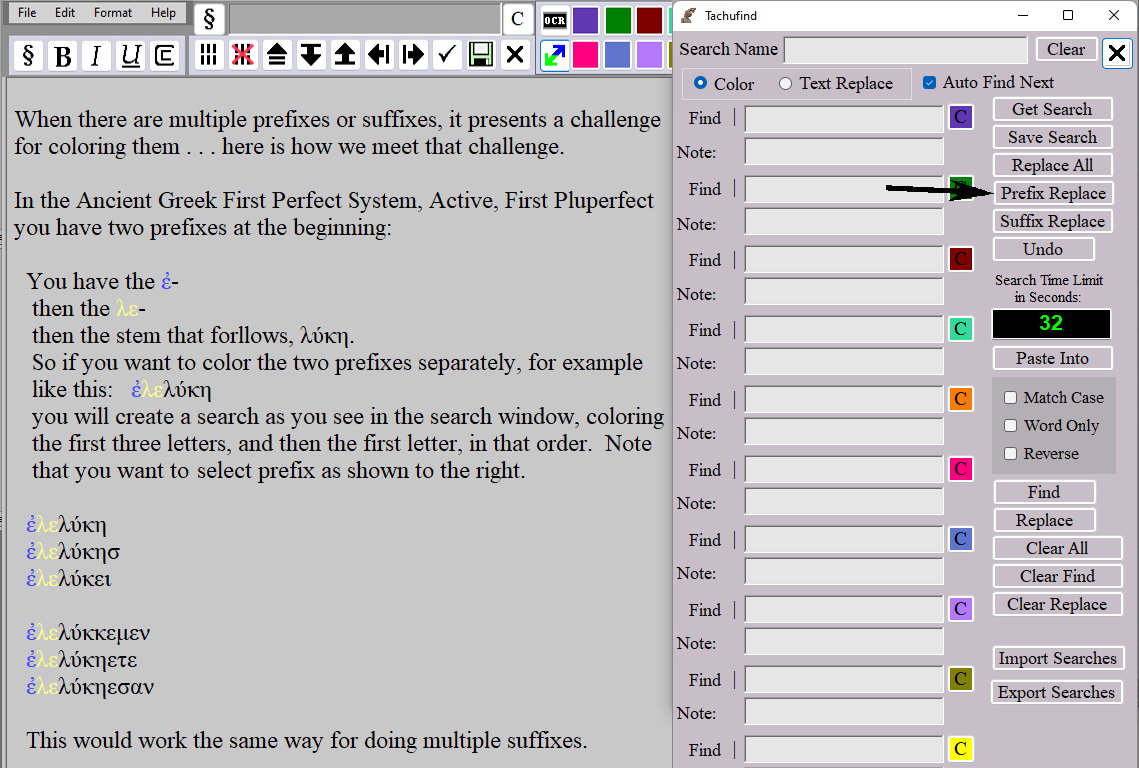Select the Text Replace radio button
Image resolution: width=1139 pixels, height=768 pixels.
click(x=786, y=84)
